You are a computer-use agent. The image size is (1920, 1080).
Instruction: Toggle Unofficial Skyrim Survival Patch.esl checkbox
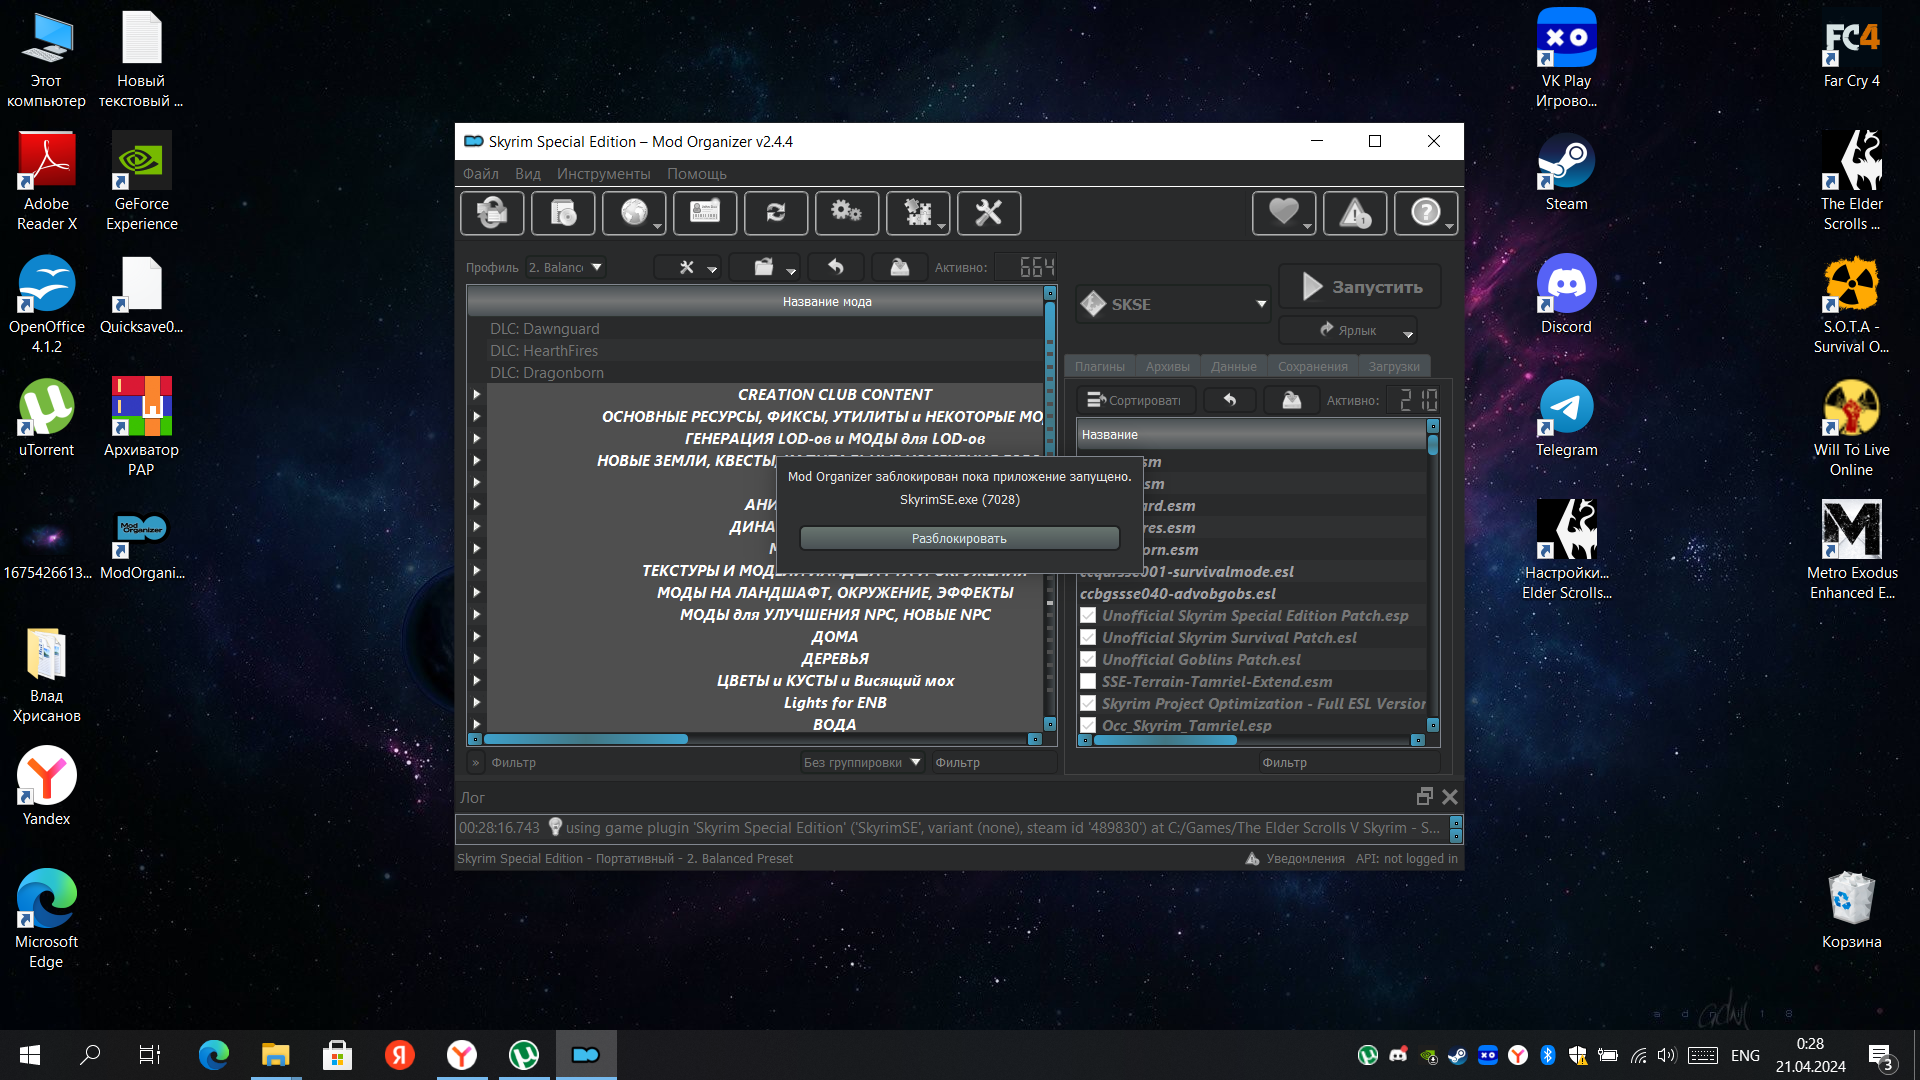pyautogui.click(x=1088, y=638)
